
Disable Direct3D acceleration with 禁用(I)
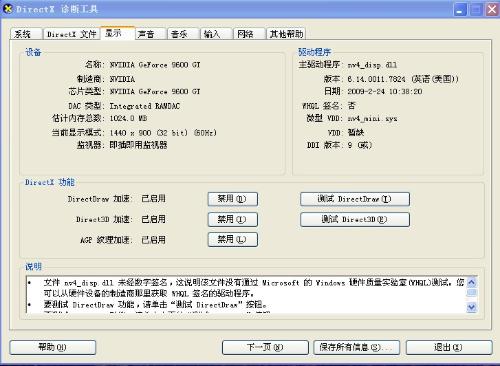[233, 219]
